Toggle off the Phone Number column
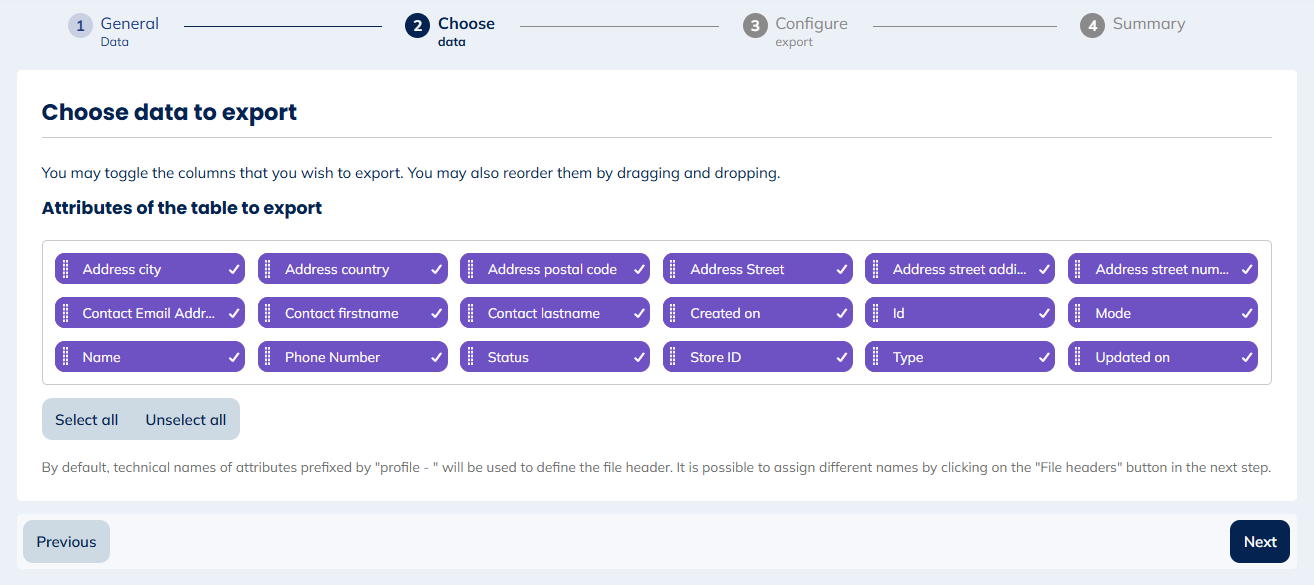1314x585 pixels. 436,357
